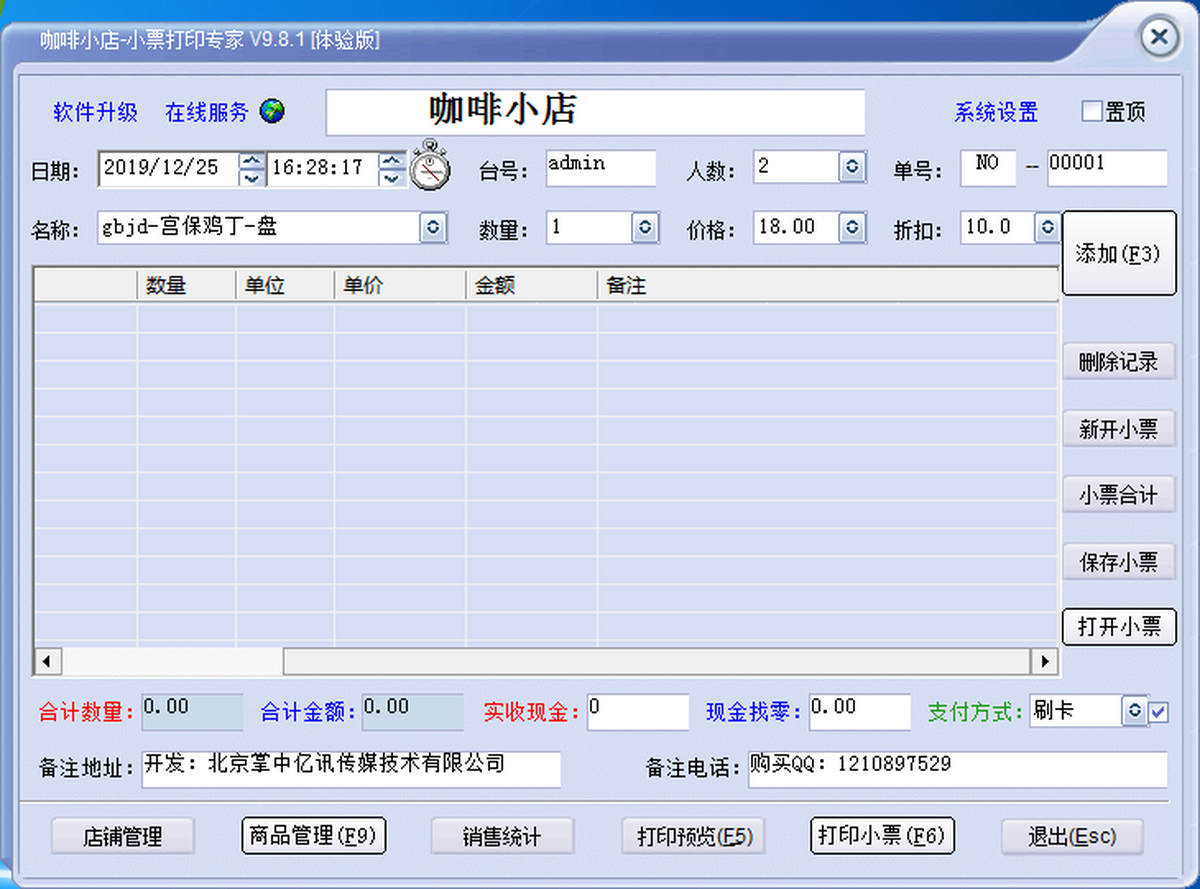This screenshot has width=1200, height=889.
Task: Click 打印预览(F5) button
Action: [694, 836]
